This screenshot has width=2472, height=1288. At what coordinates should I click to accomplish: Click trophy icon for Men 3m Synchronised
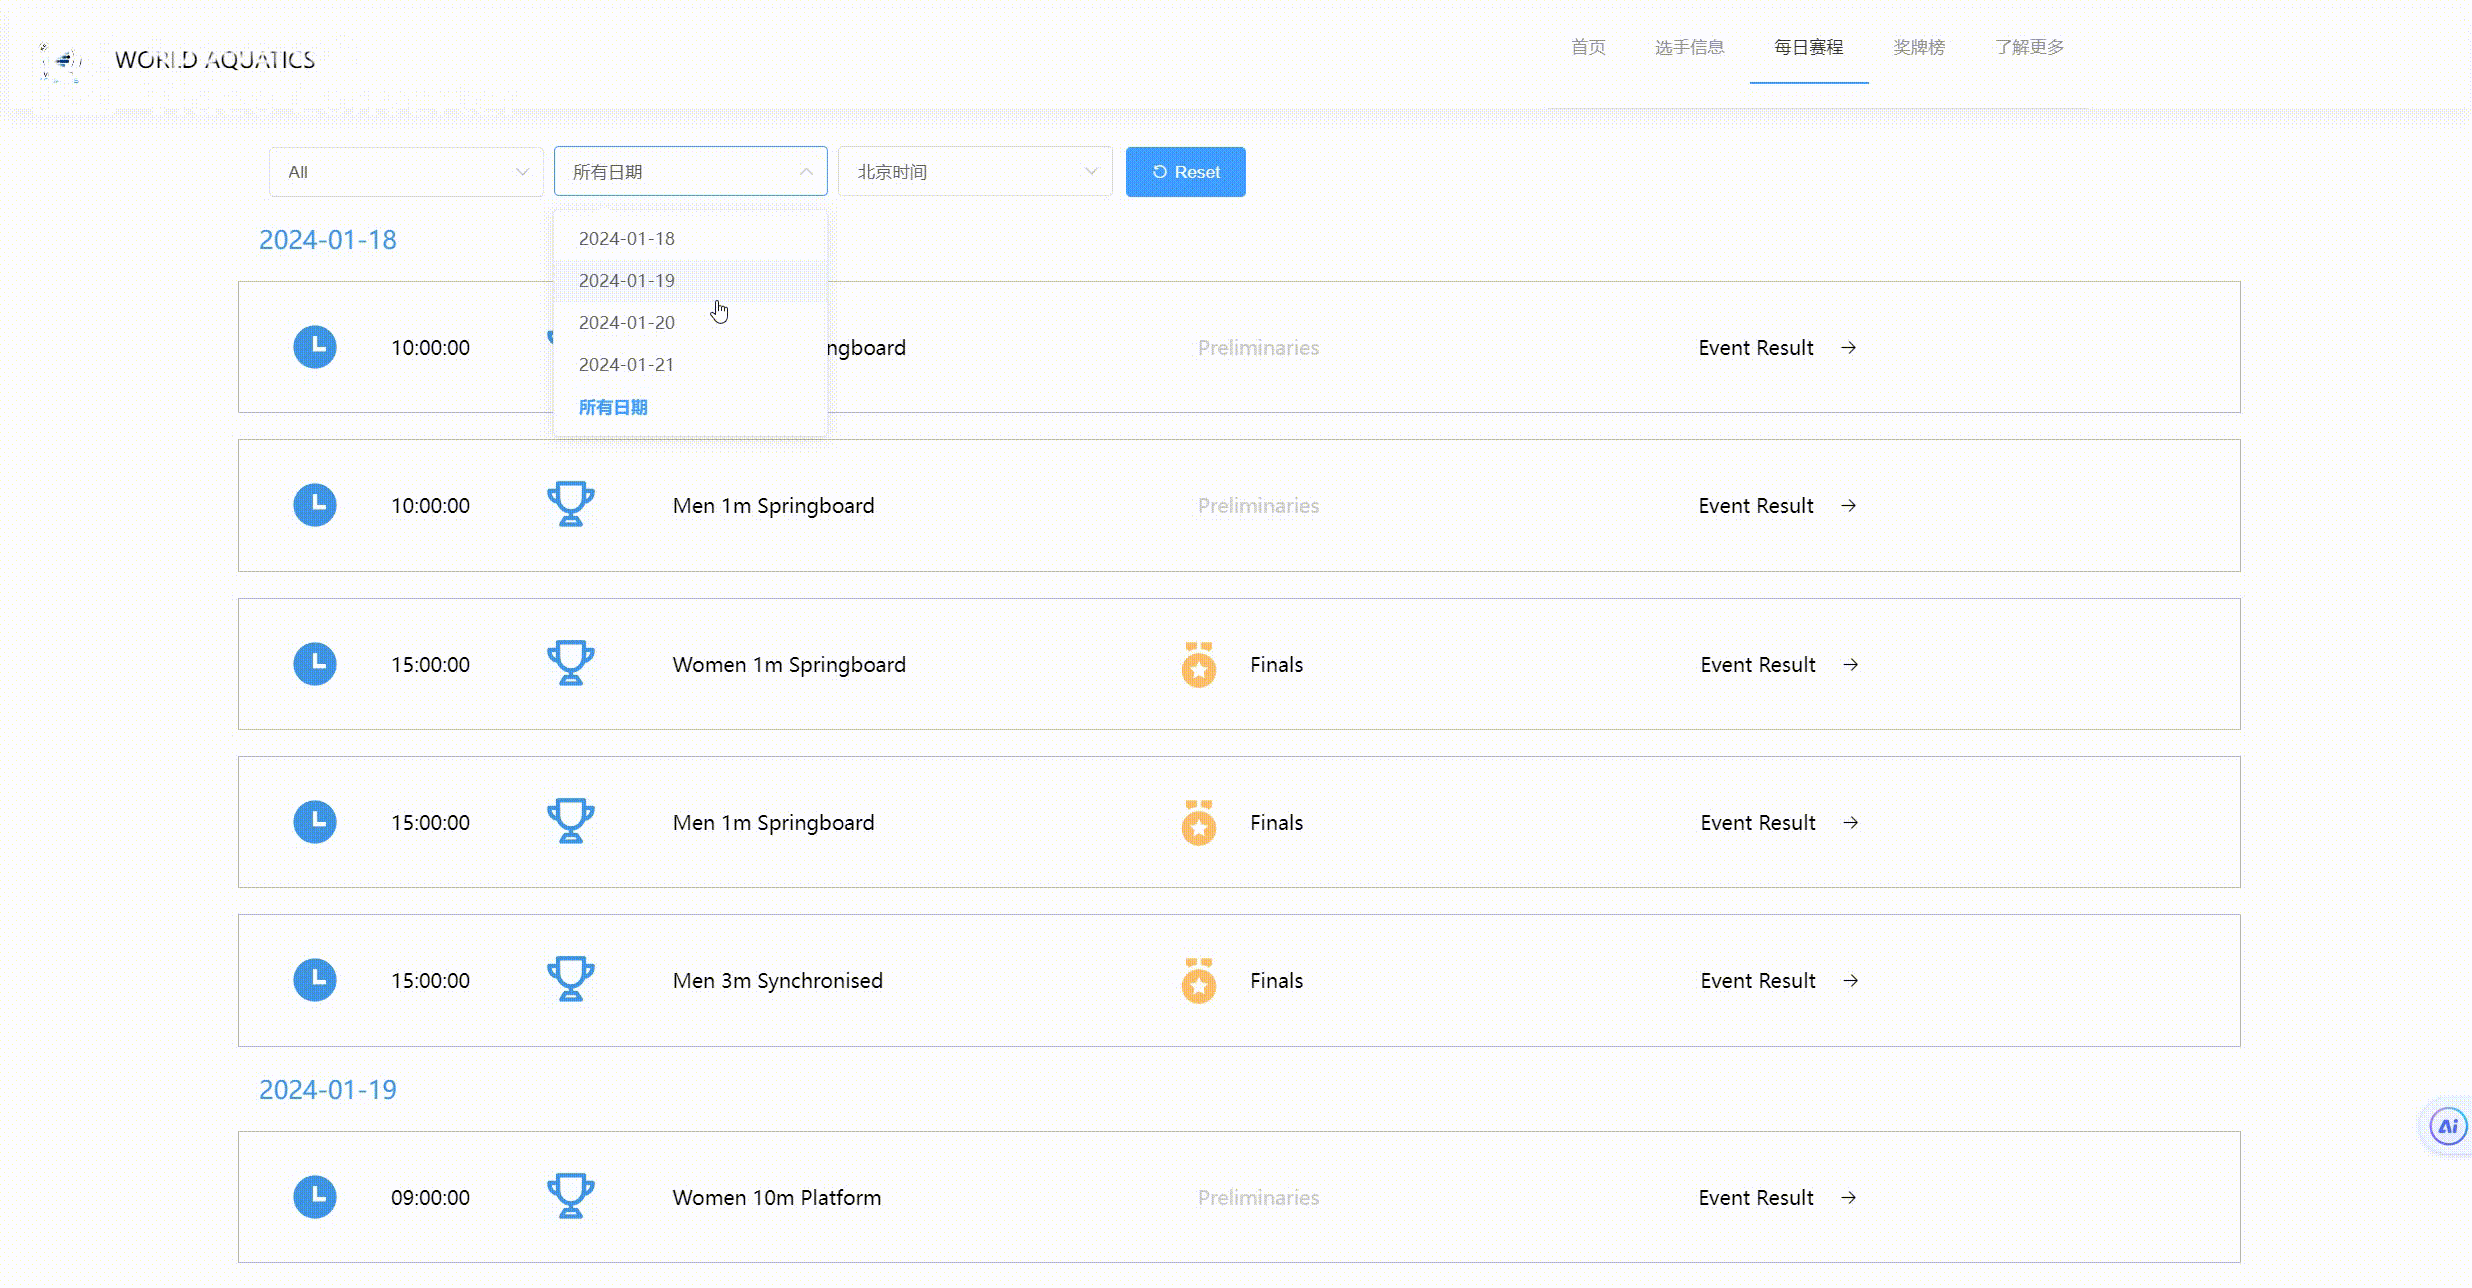tap(571, 979)
